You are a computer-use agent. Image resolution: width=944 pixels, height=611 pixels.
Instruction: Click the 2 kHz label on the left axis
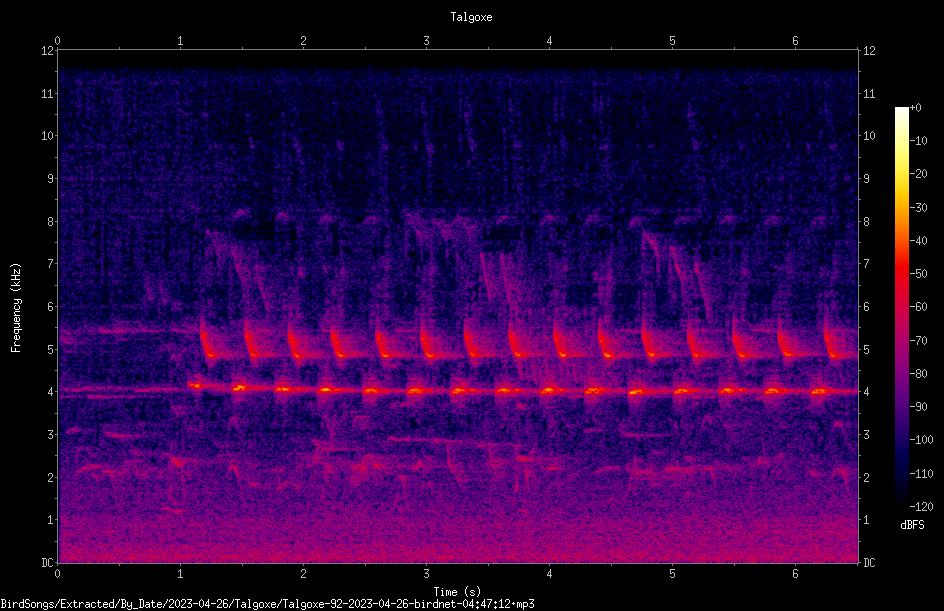(x=51, y=477)
